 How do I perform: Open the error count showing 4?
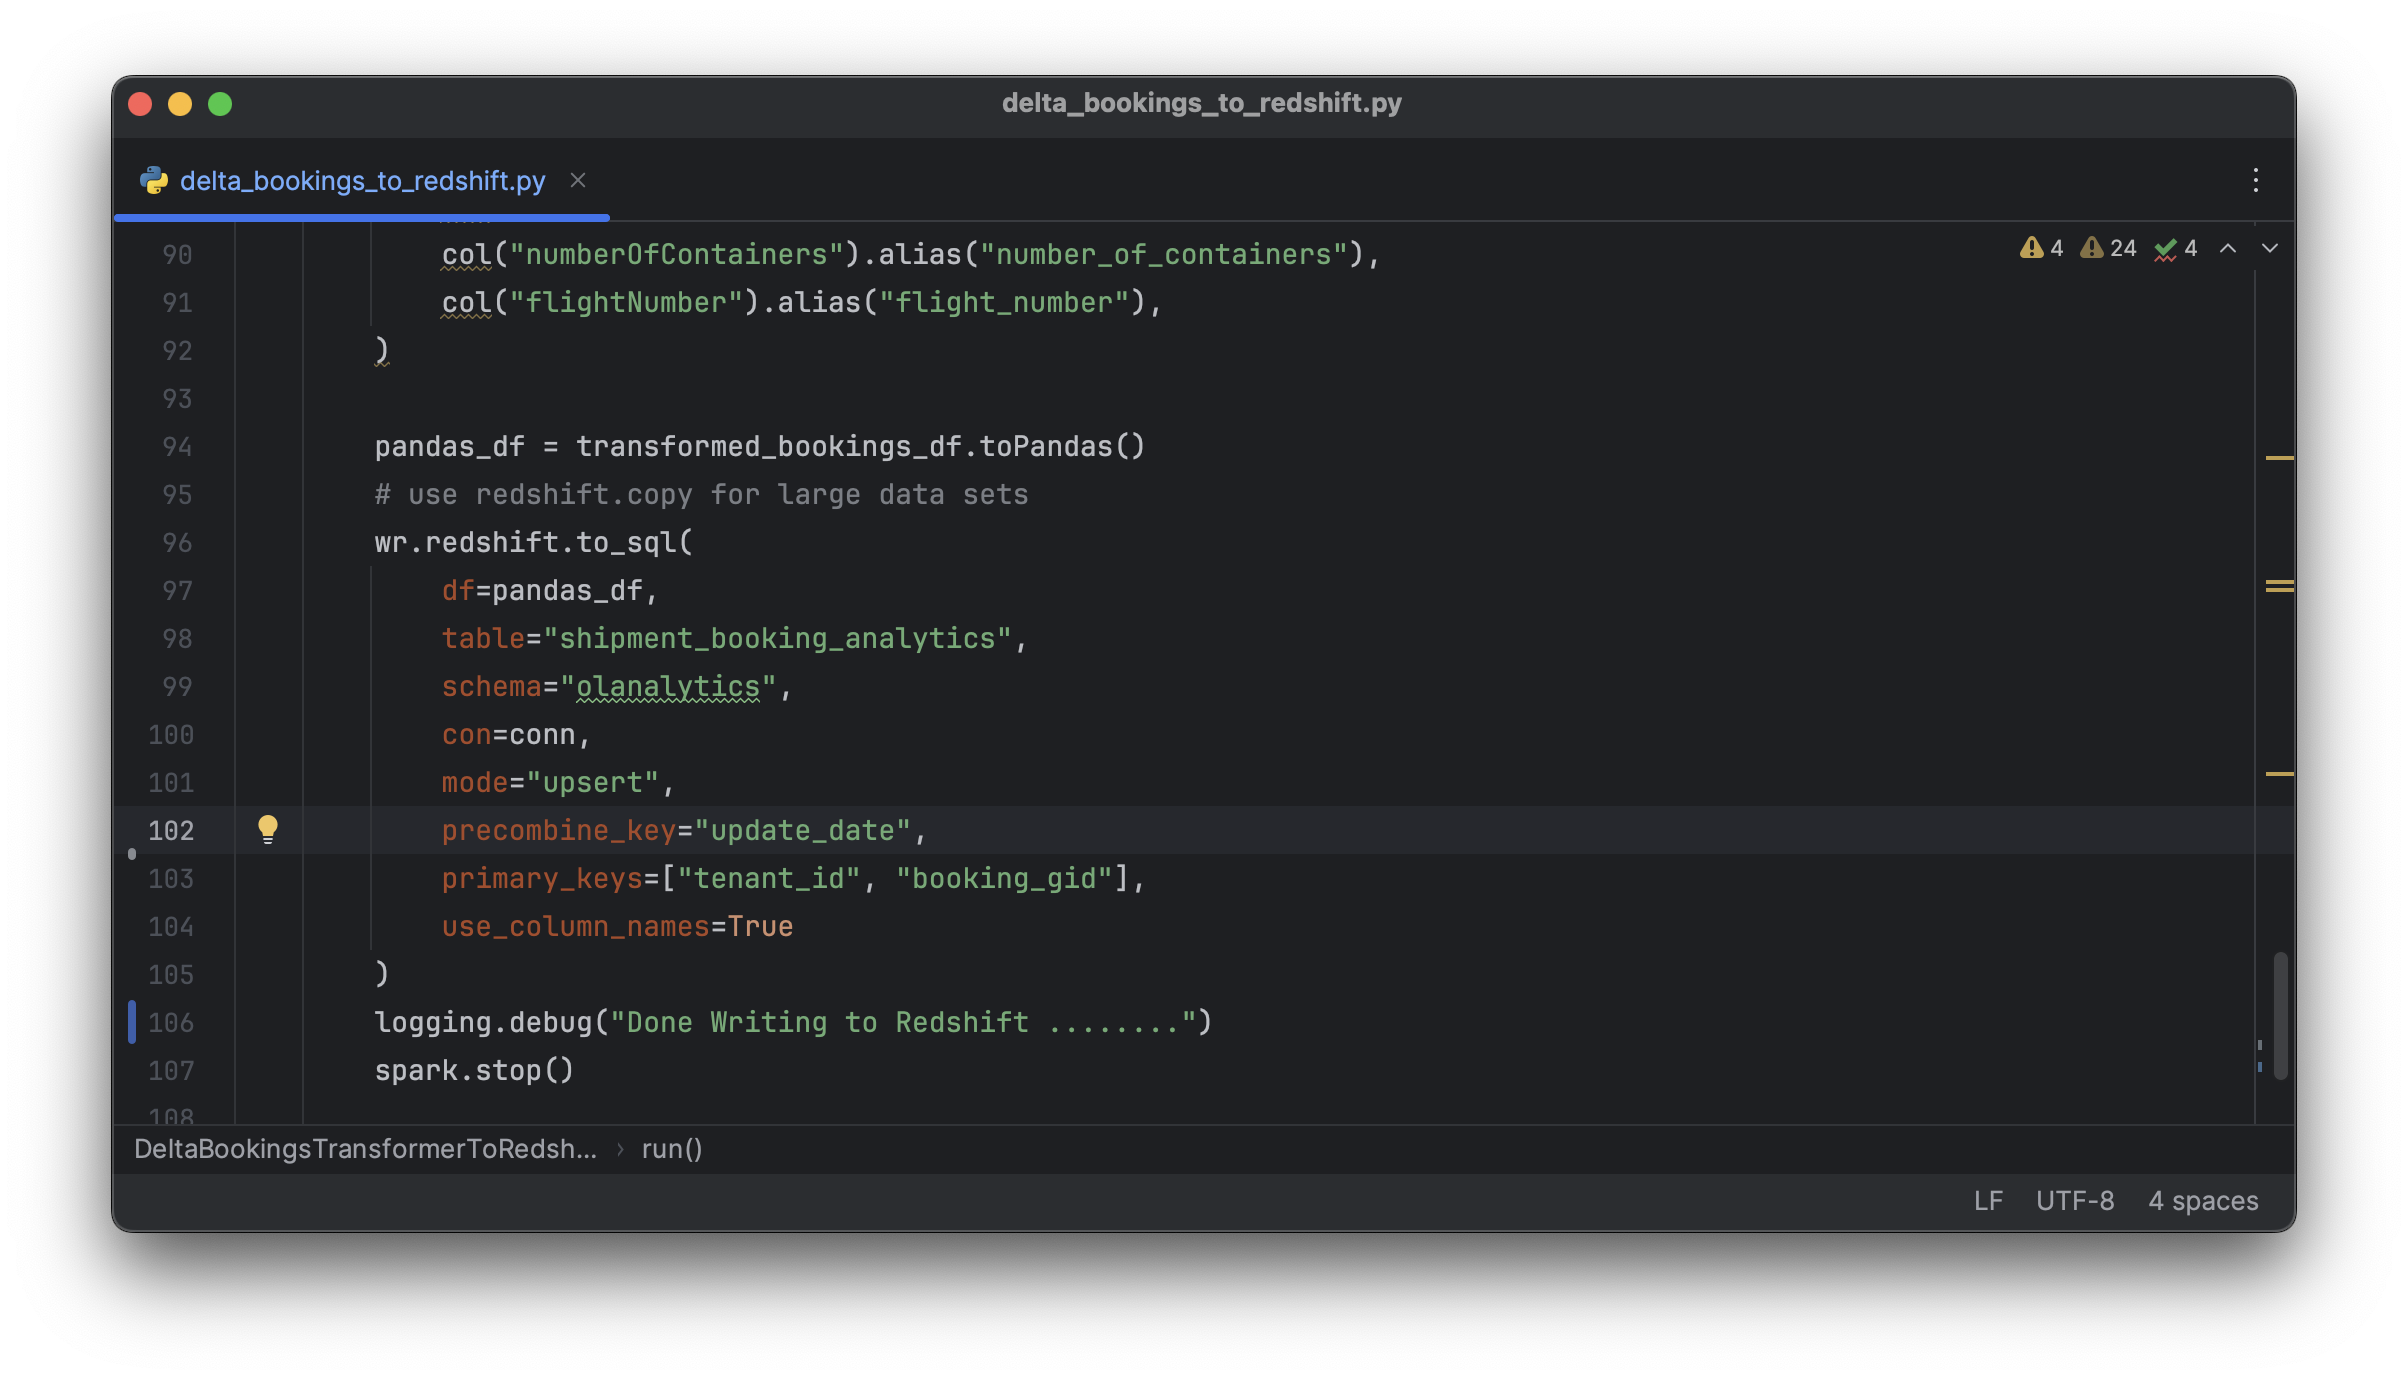click(x=2041, y=248)
